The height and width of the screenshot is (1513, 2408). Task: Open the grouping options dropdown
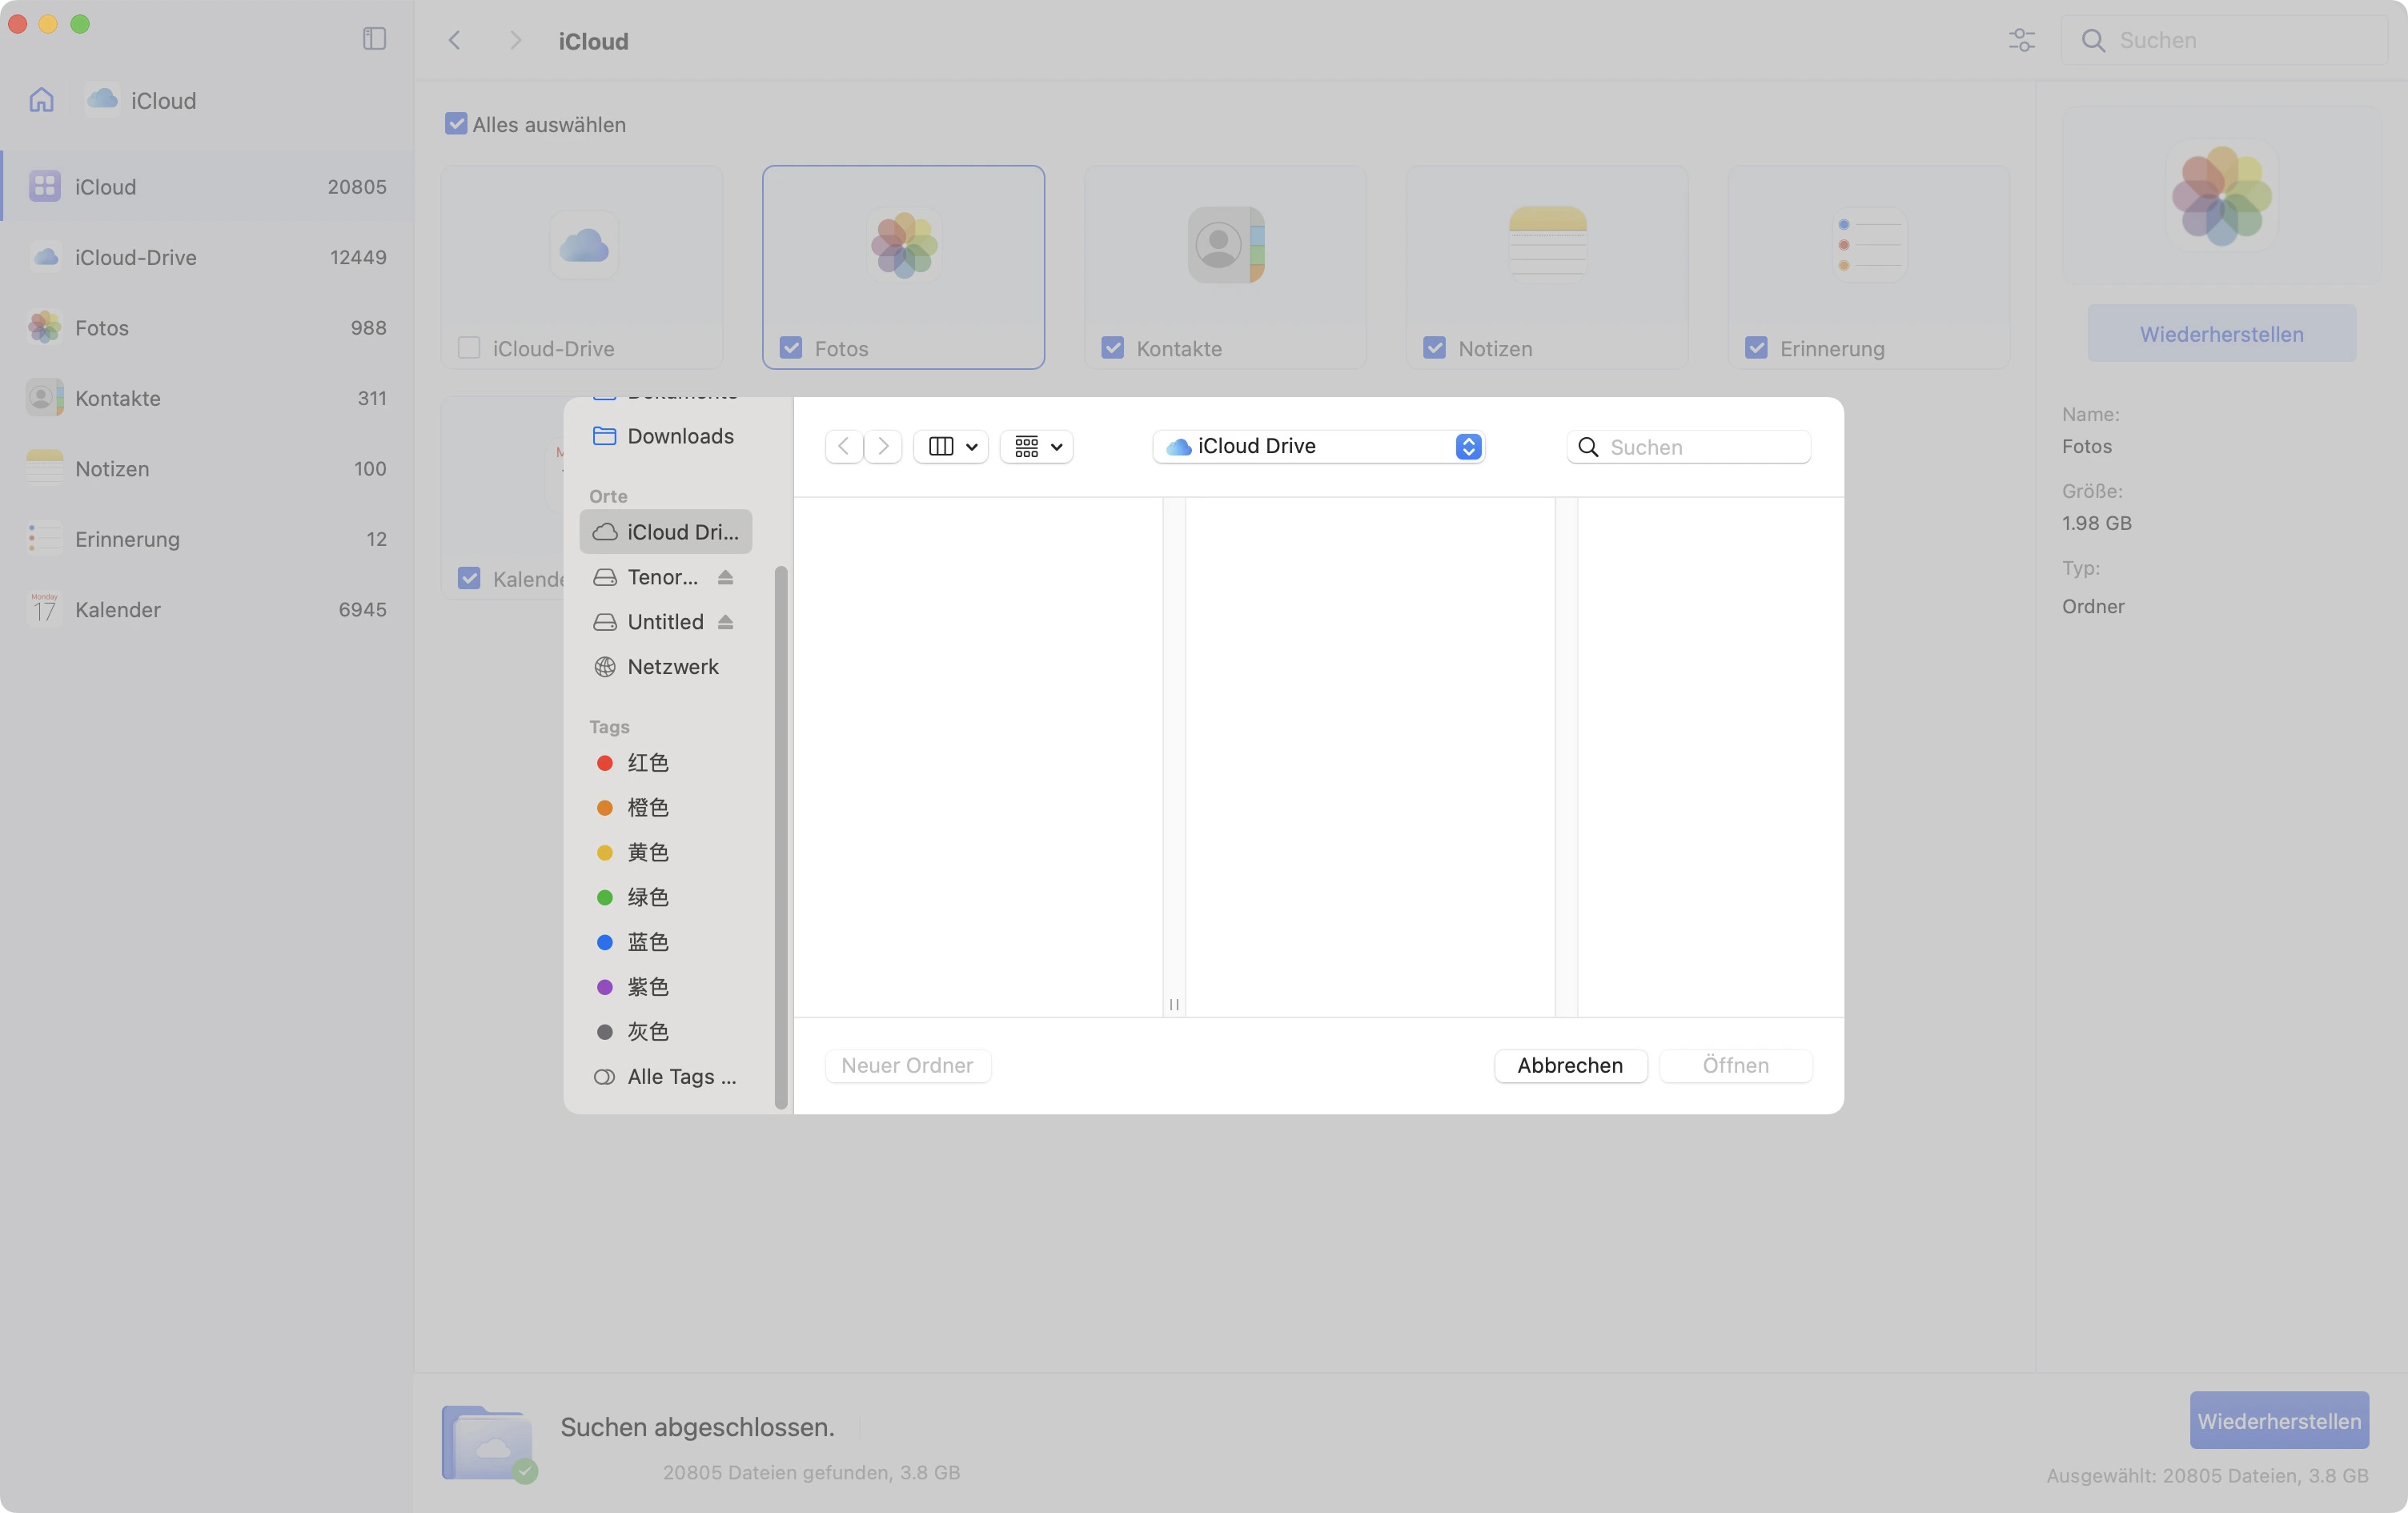pyautogui.click(x=1037, y=446)
